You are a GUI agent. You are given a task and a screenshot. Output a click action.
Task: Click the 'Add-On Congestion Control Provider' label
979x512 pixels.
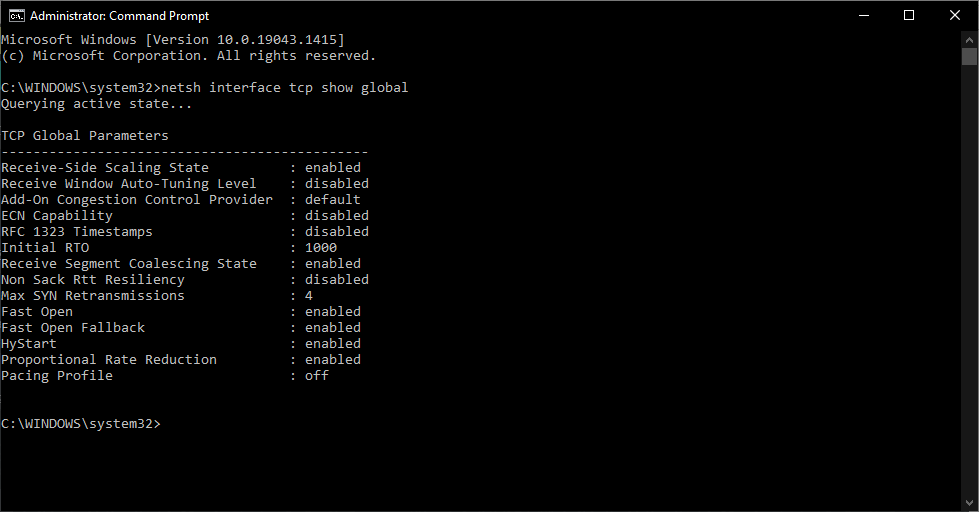(x=137, y=200)
